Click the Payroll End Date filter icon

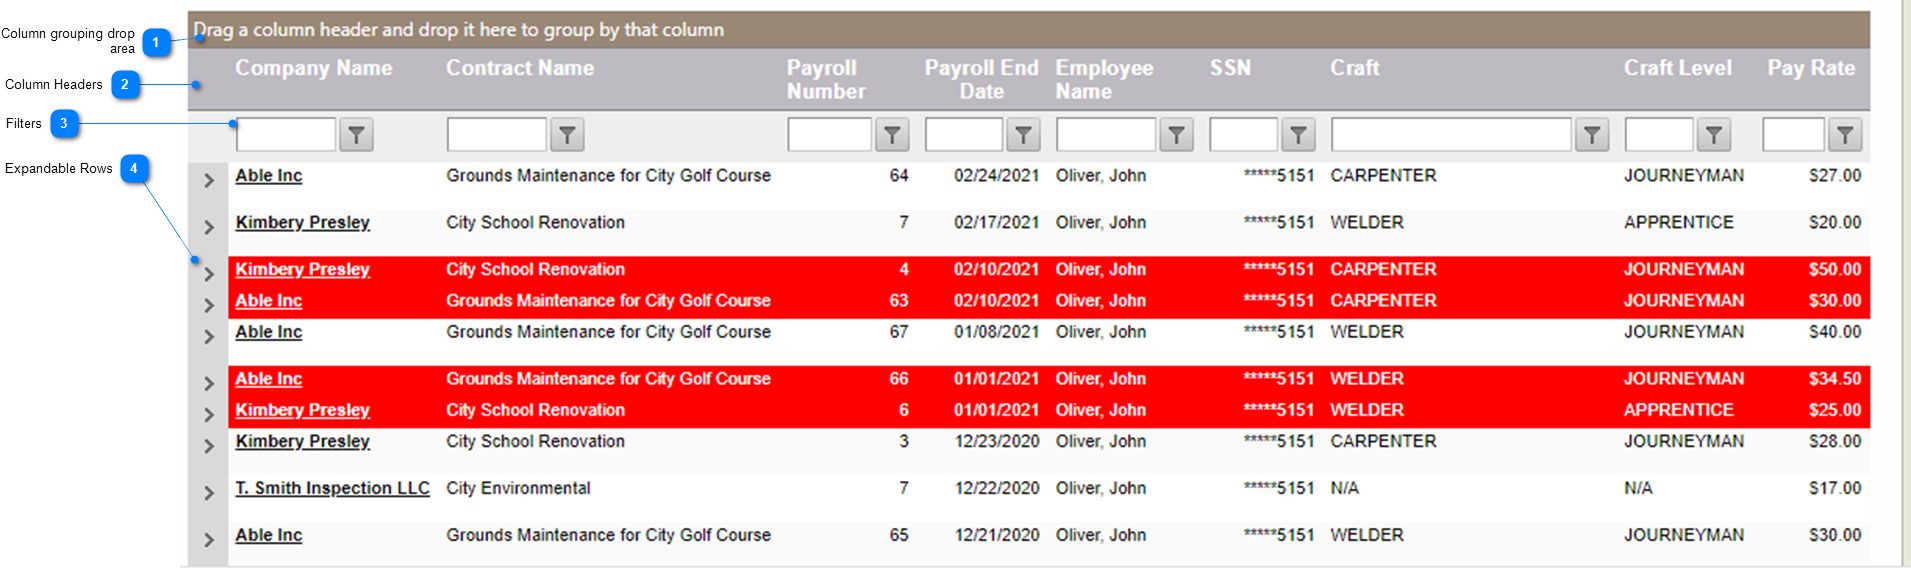(1023, 135)
